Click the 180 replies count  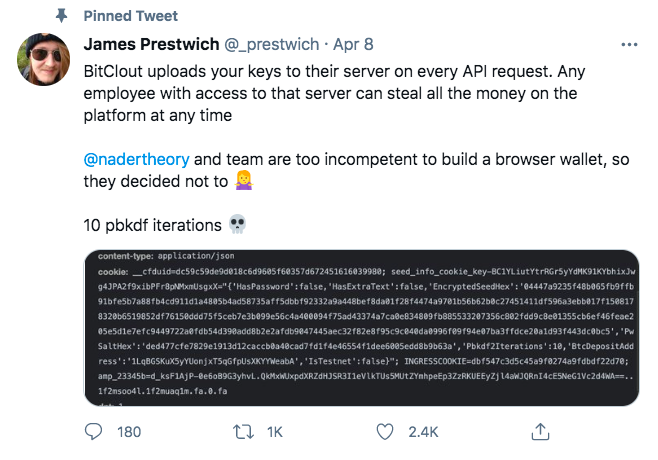click(x=129, y=432)
